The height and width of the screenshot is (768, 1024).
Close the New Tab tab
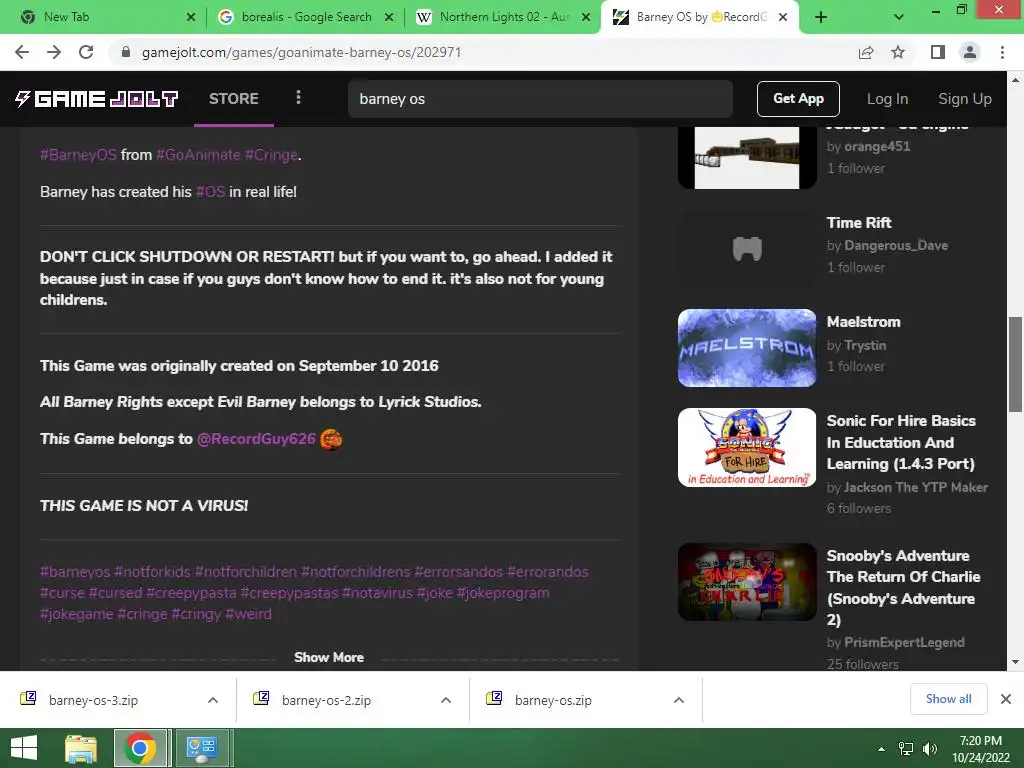[191, 17]
